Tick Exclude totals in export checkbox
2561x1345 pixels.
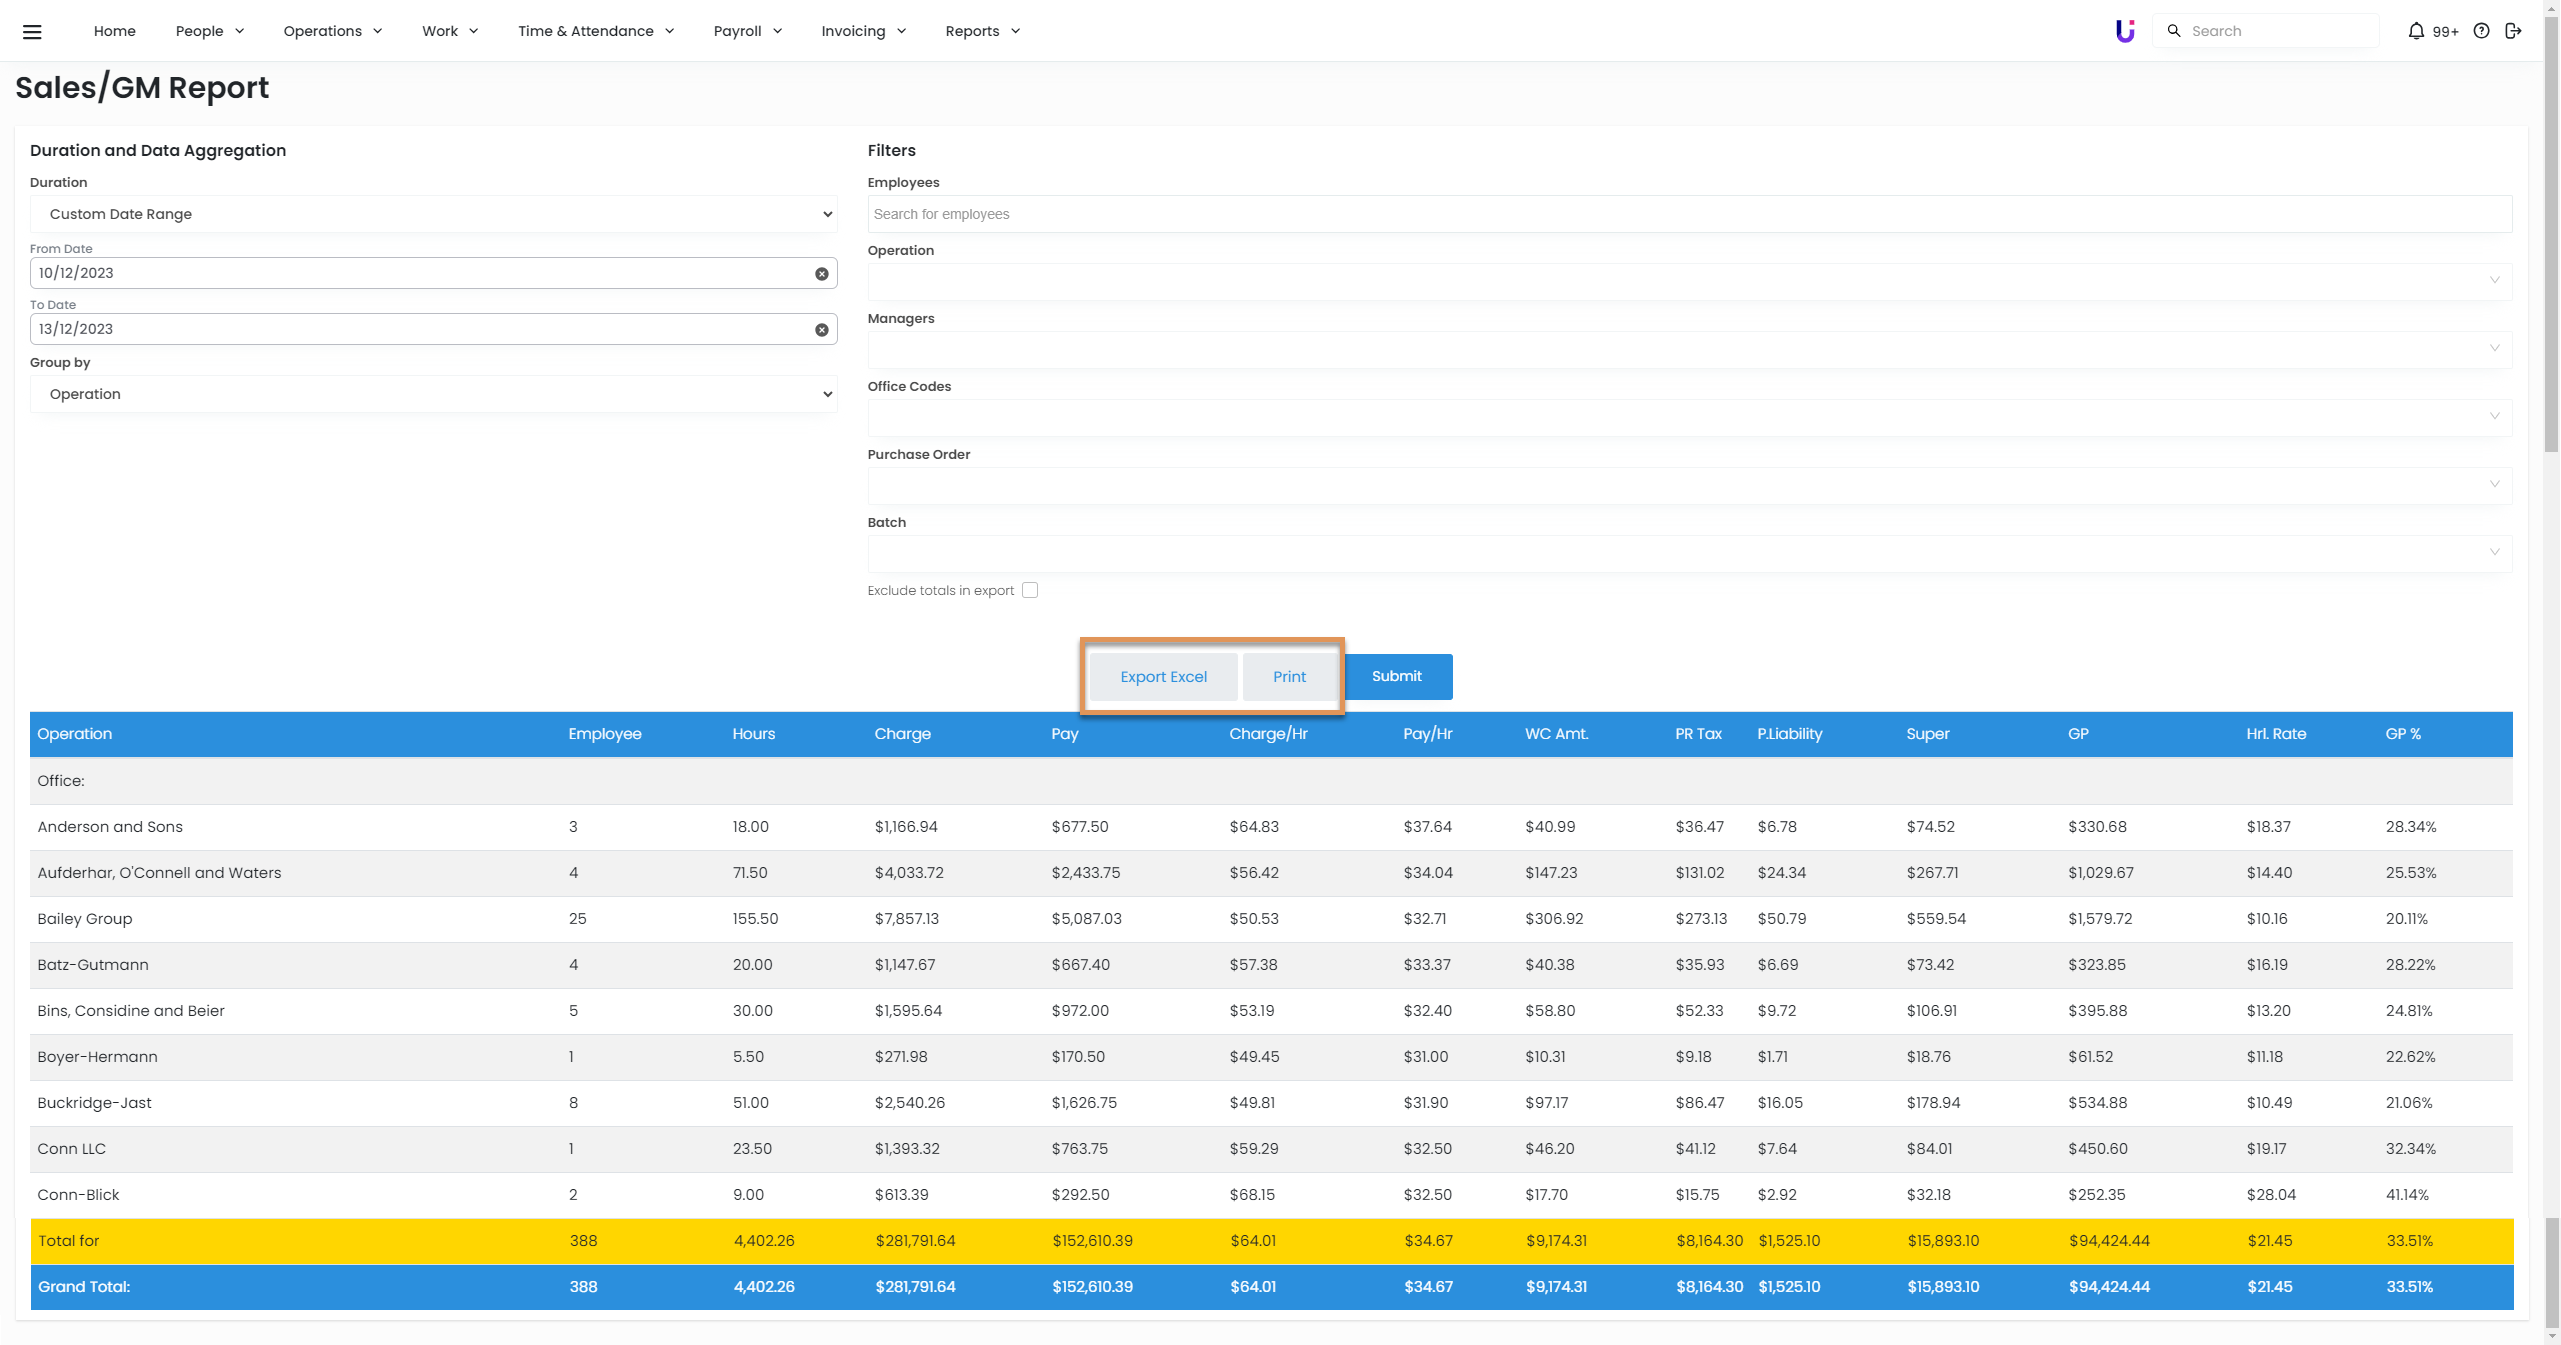pos(1030,590)
